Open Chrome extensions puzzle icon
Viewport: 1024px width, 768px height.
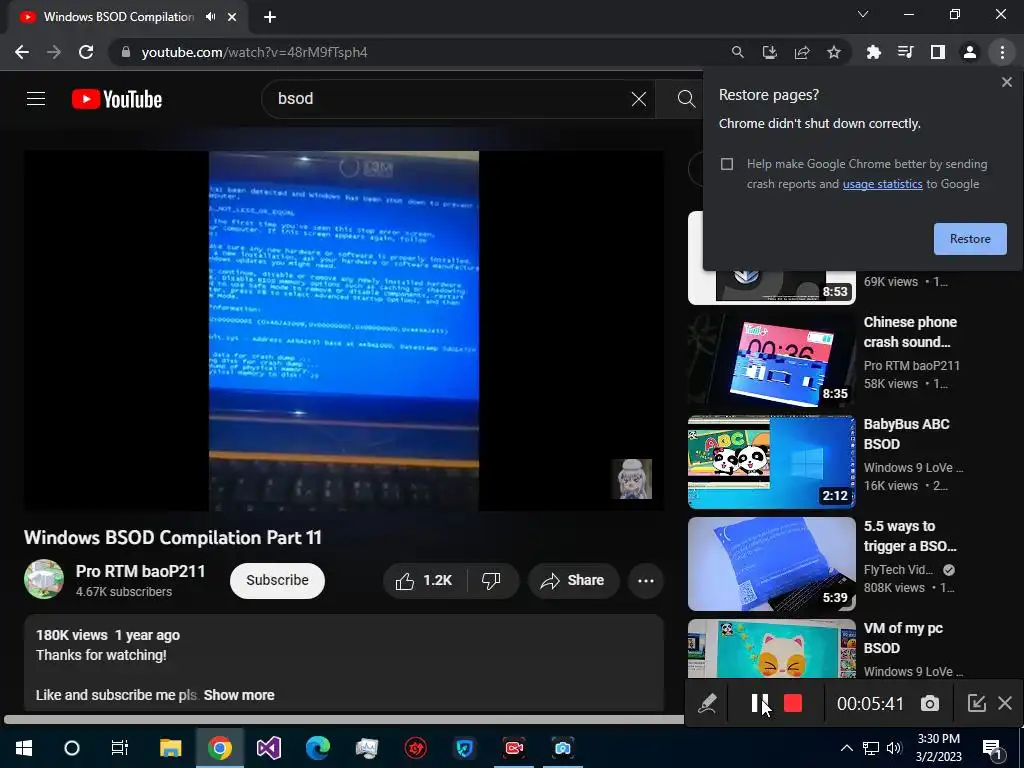coord(873,52)
